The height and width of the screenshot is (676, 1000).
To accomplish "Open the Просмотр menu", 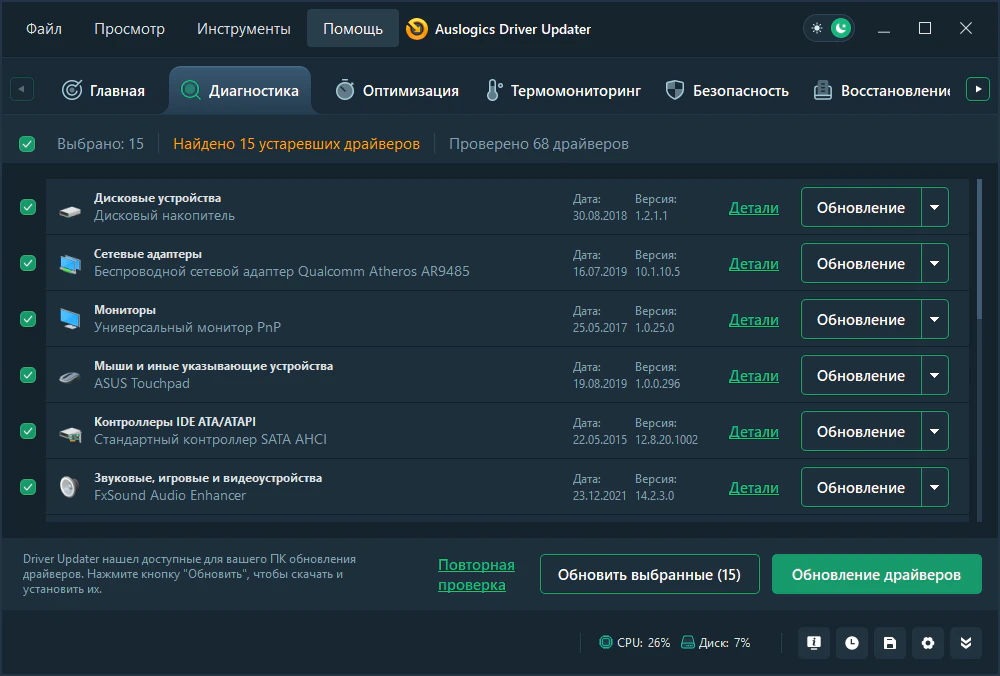I will click(129, 29).
